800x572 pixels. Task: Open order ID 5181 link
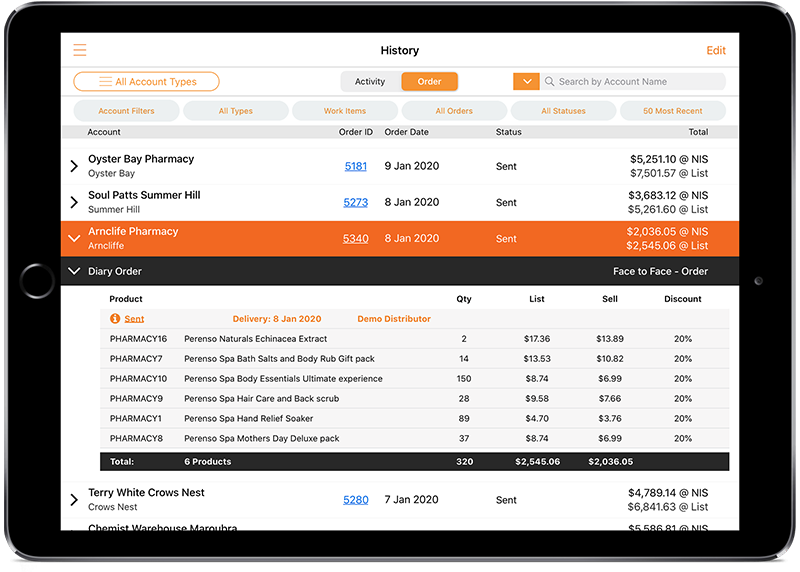[355, 166]
